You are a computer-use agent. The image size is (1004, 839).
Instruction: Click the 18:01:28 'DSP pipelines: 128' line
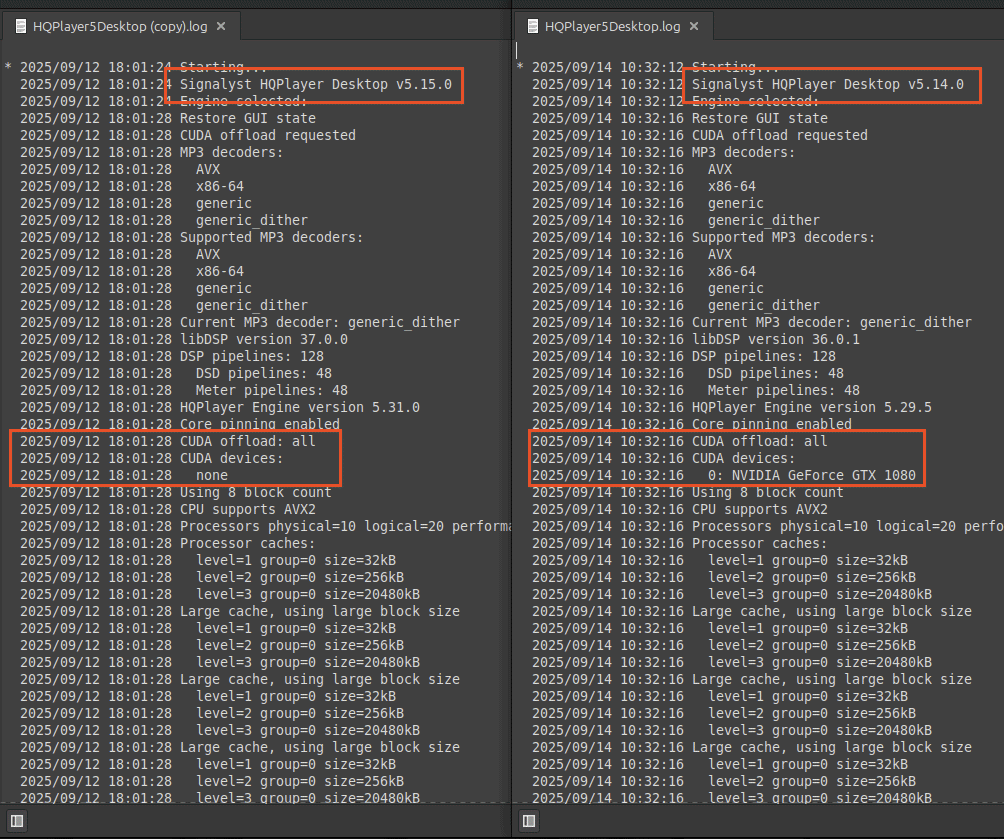(x=172, y=356)
